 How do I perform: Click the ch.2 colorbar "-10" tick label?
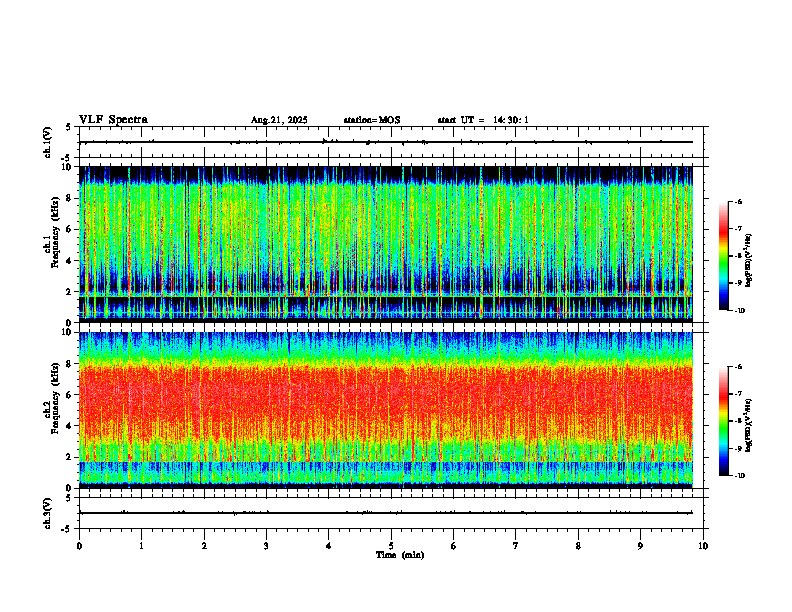[x=740, y=476]
